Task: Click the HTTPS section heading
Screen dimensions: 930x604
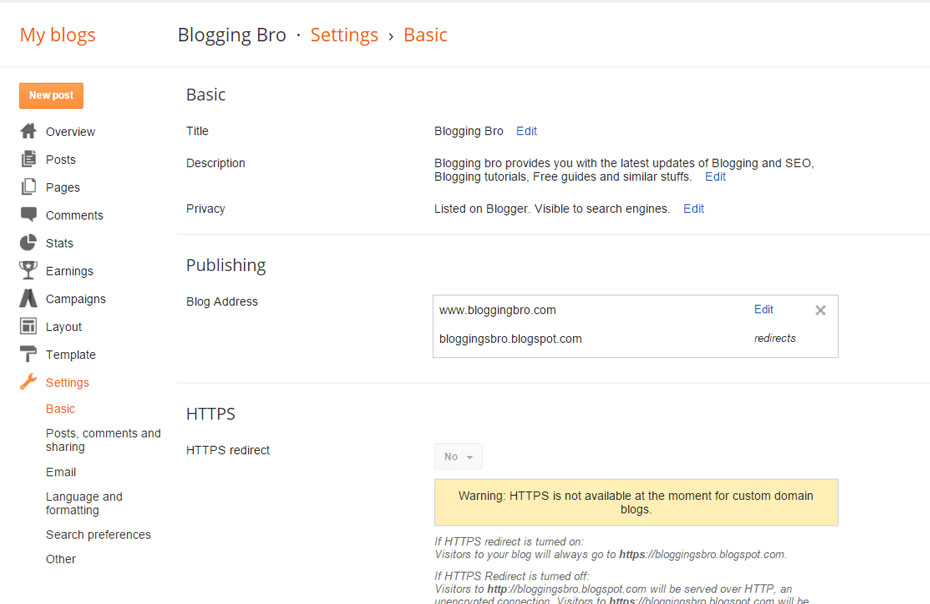Action: point(211,414)
